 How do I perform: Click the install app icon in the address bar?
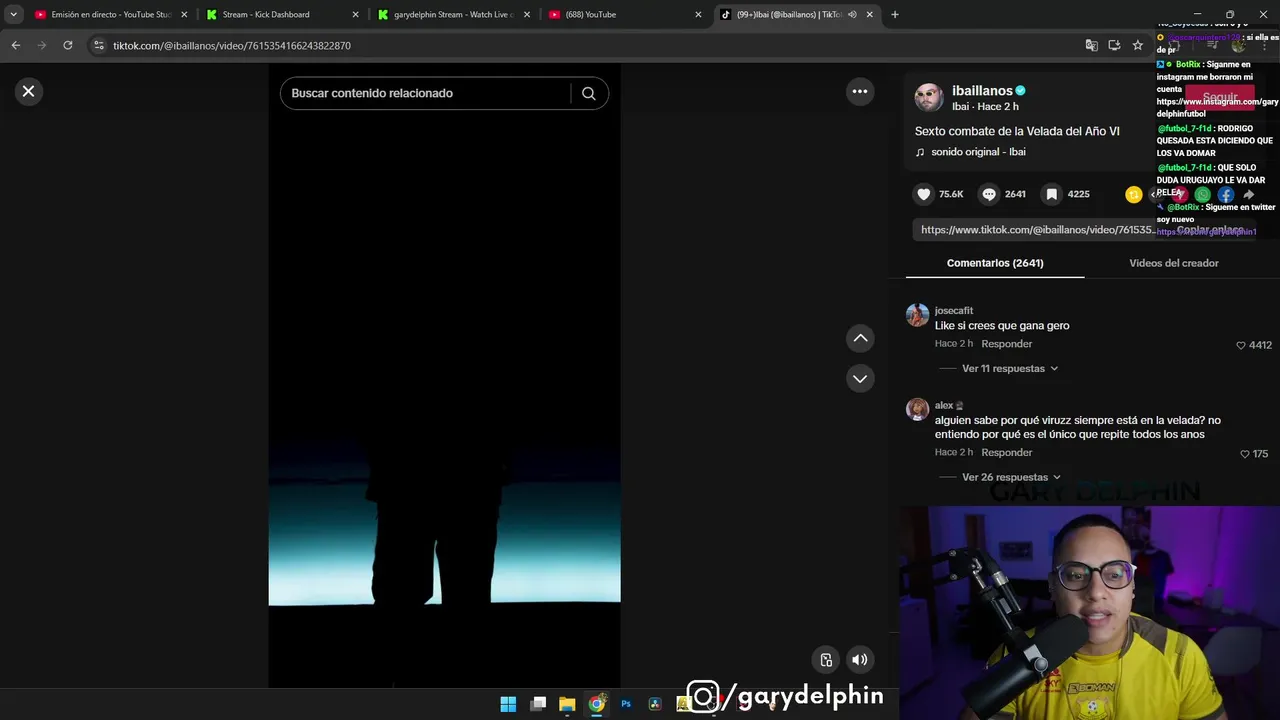coord(1114,45)
